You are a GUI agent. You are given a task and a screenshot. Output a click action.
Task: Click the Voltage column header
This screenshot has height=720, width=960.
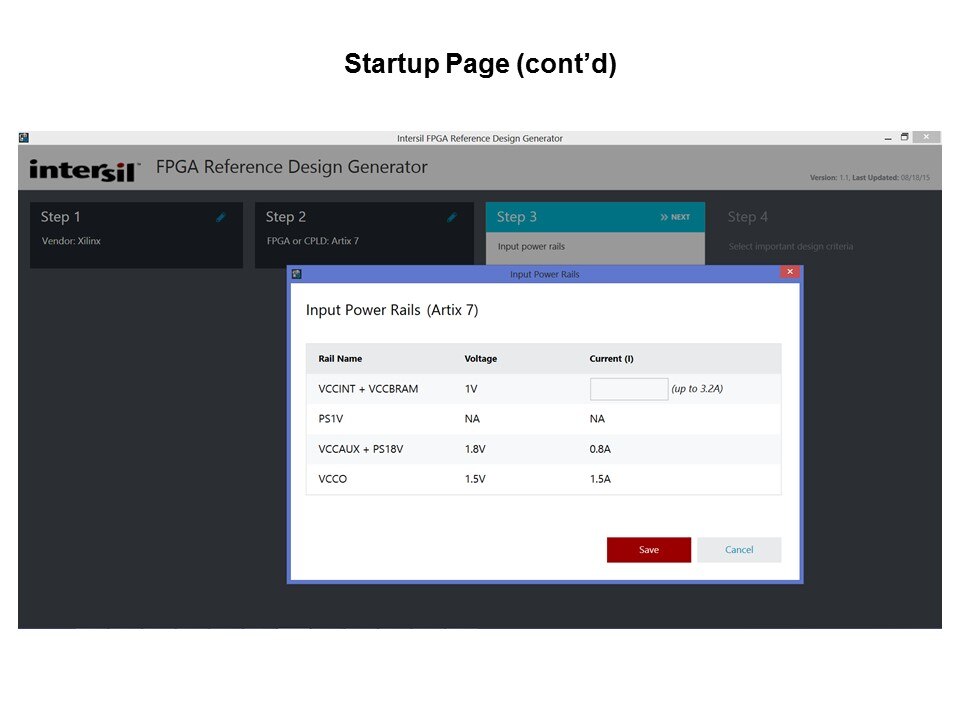click(480, 359)
